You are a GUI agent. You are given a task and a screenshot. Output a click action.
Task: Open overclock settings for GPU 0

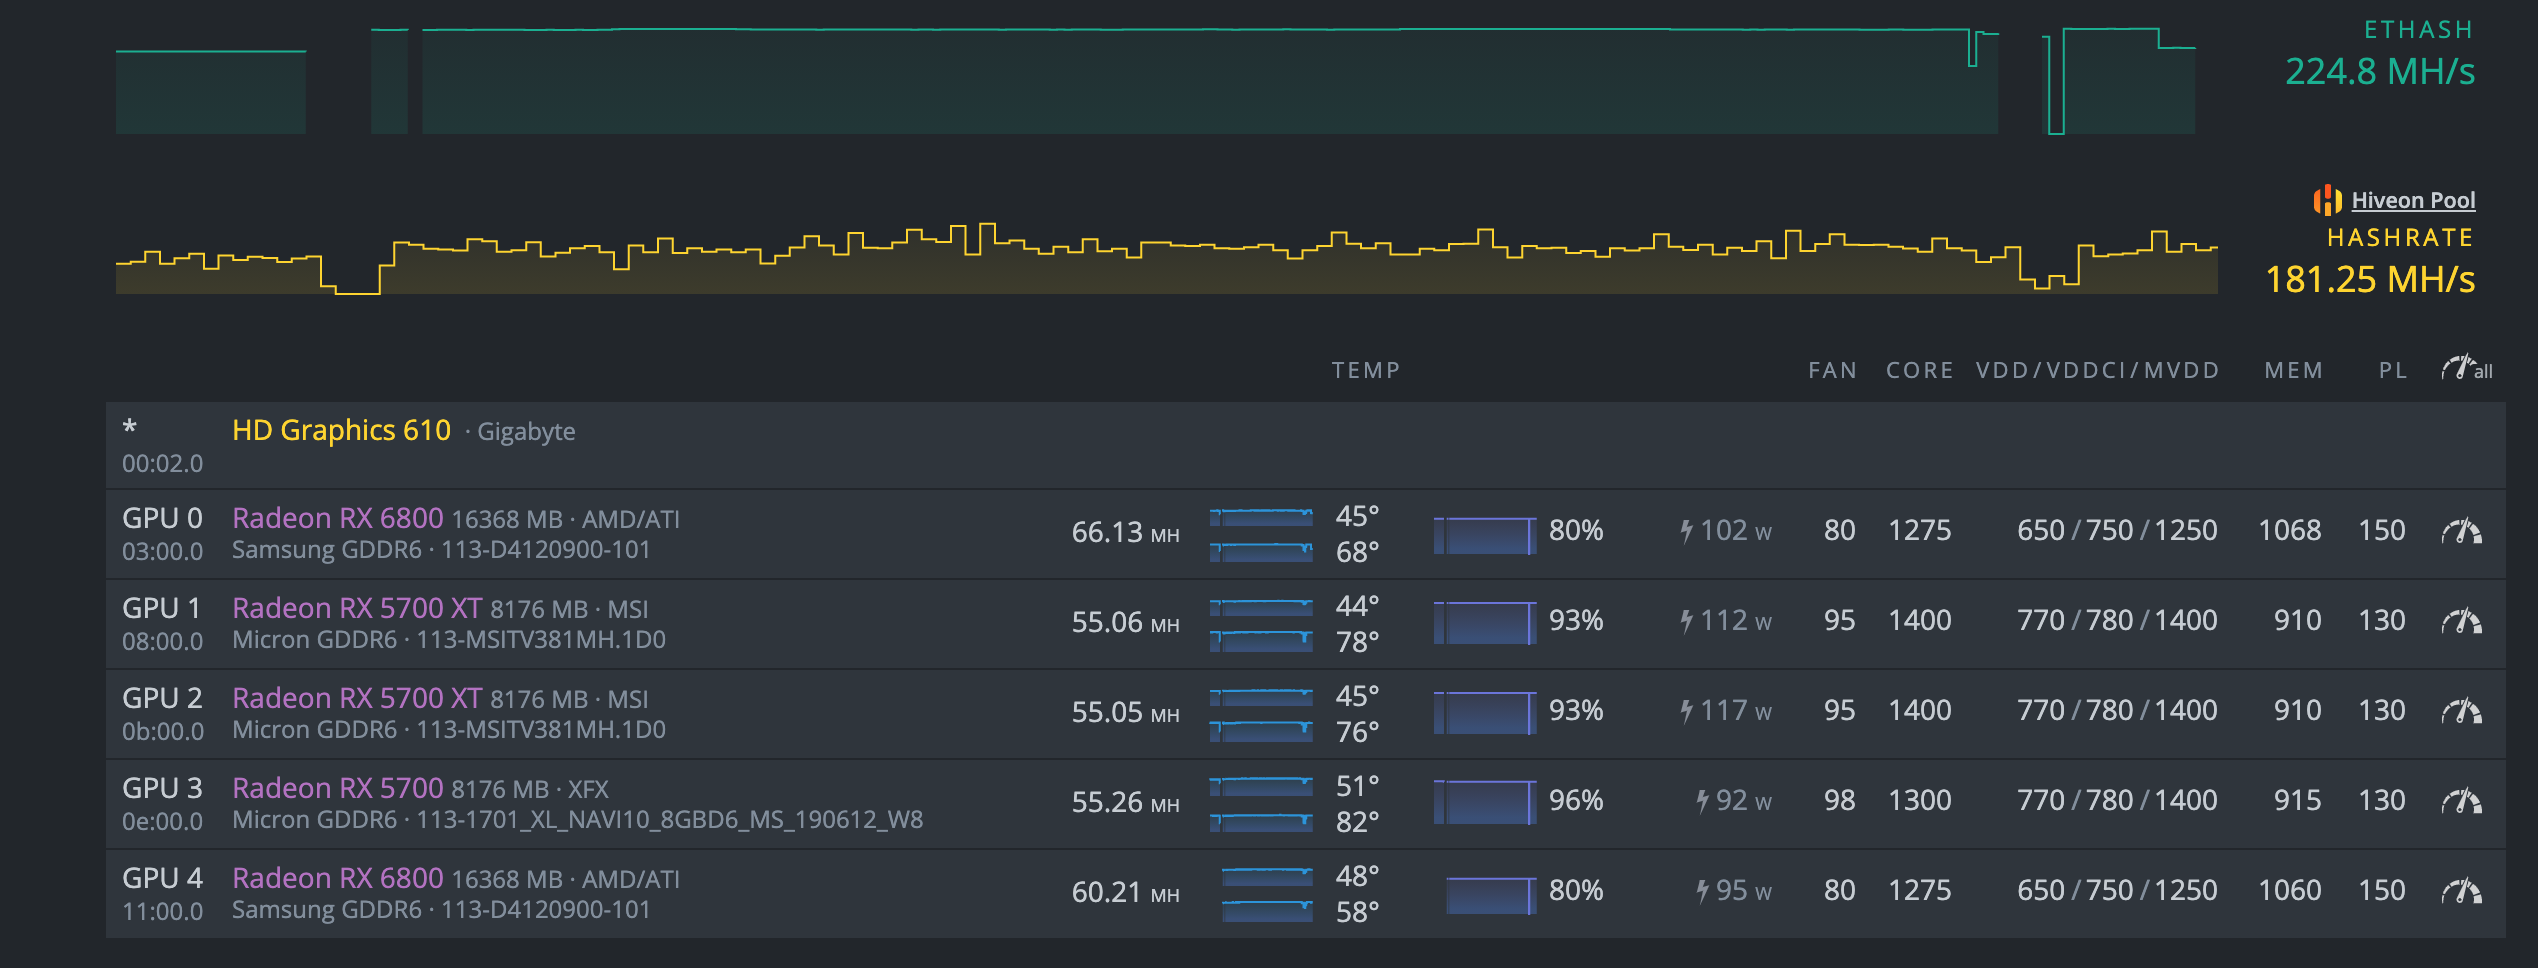pos(2461,531)
